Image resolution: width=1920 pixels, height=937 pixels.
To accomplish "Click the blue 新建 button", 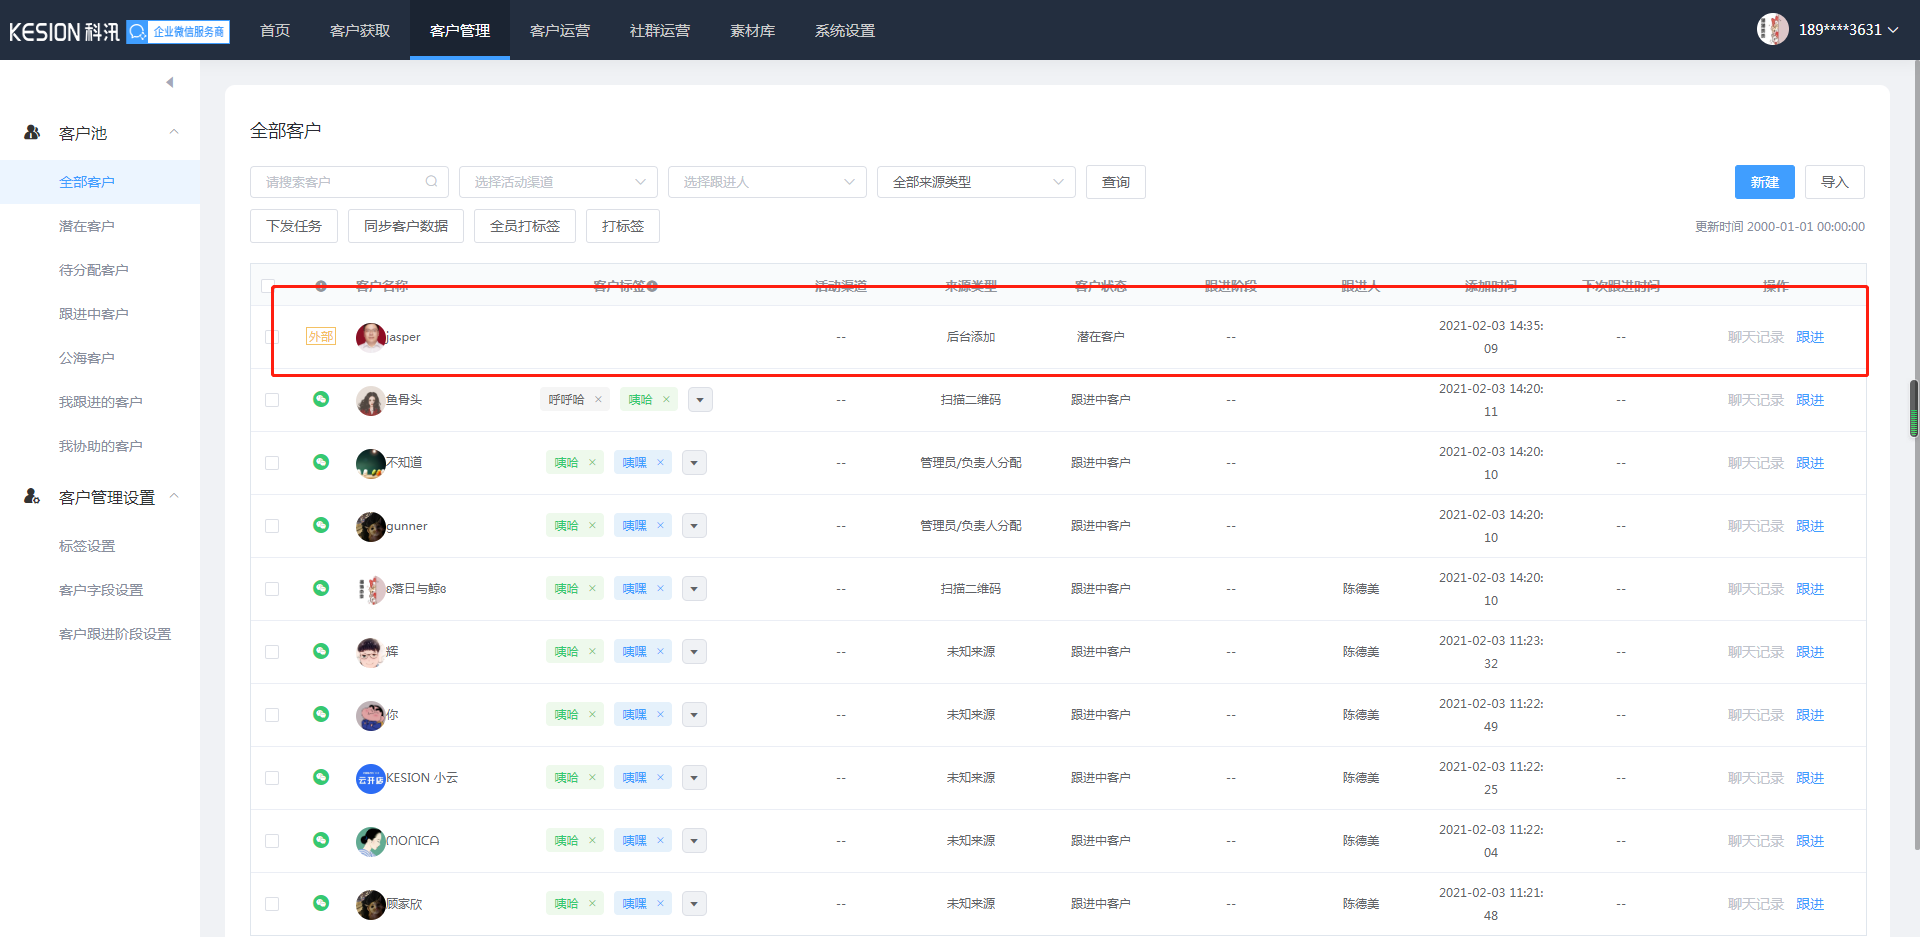I will click(x=1764, y=182).
